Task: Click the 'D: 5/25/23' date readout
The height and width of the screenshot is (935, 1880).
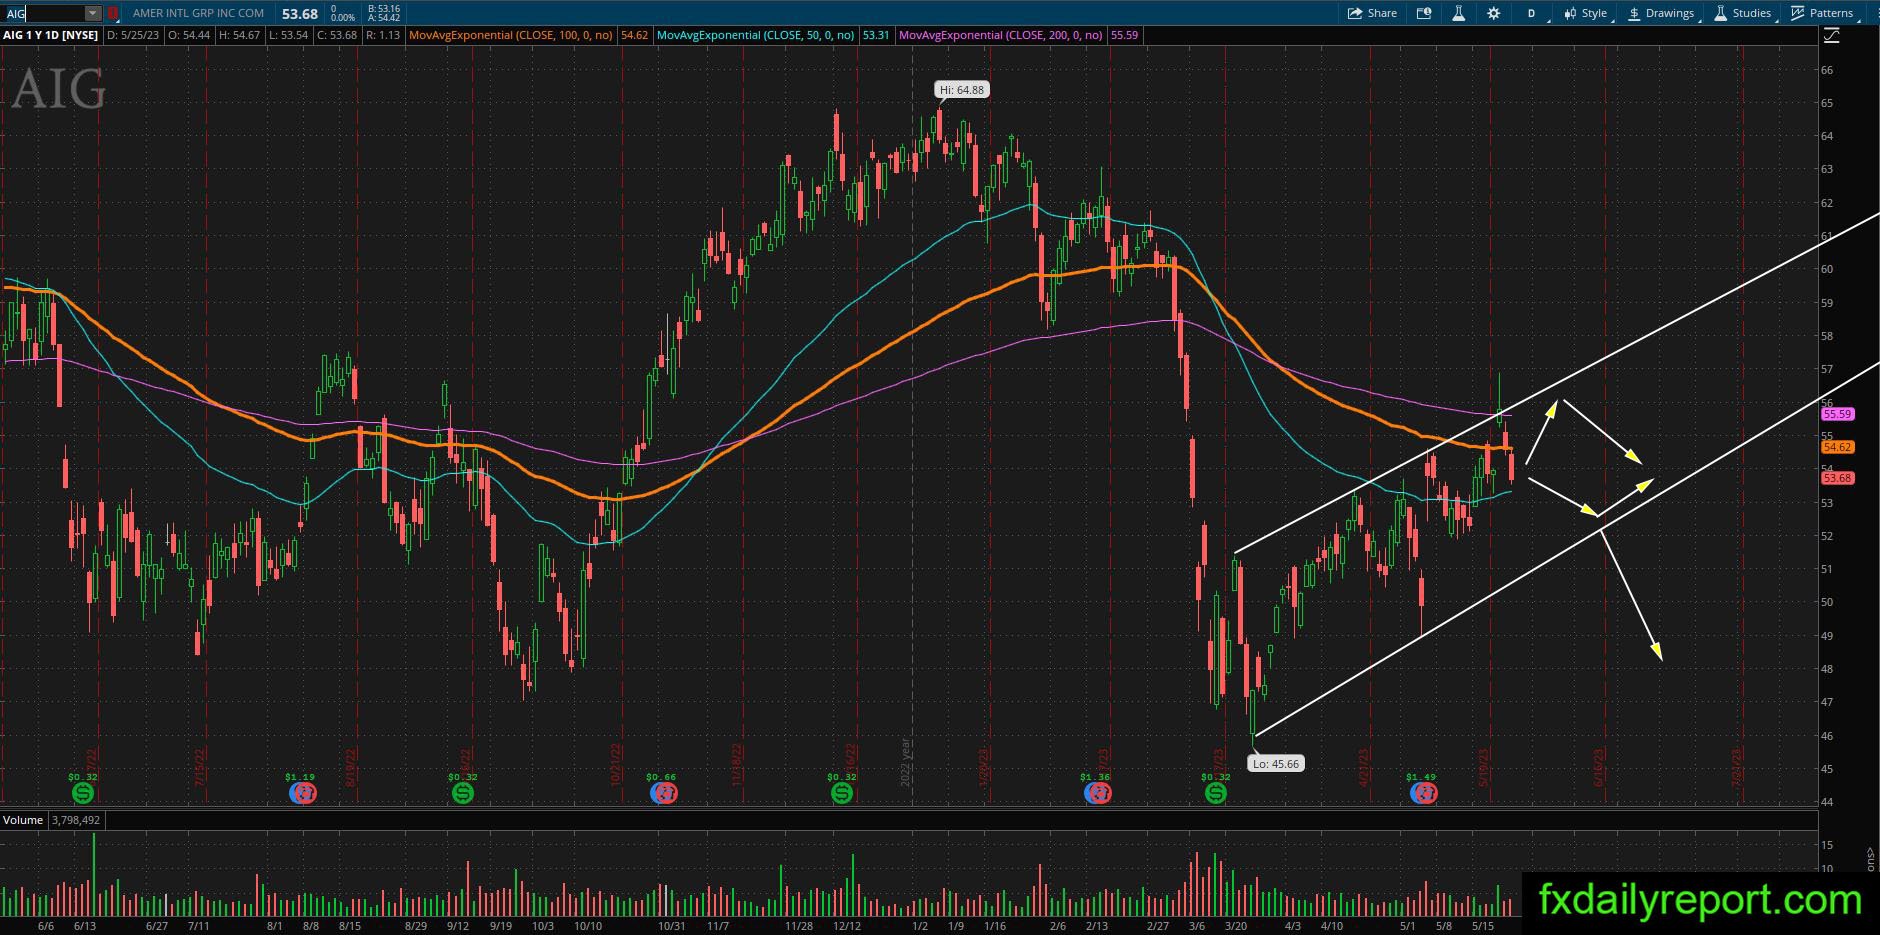Action: pyautogui.click(x=133, y=35)
